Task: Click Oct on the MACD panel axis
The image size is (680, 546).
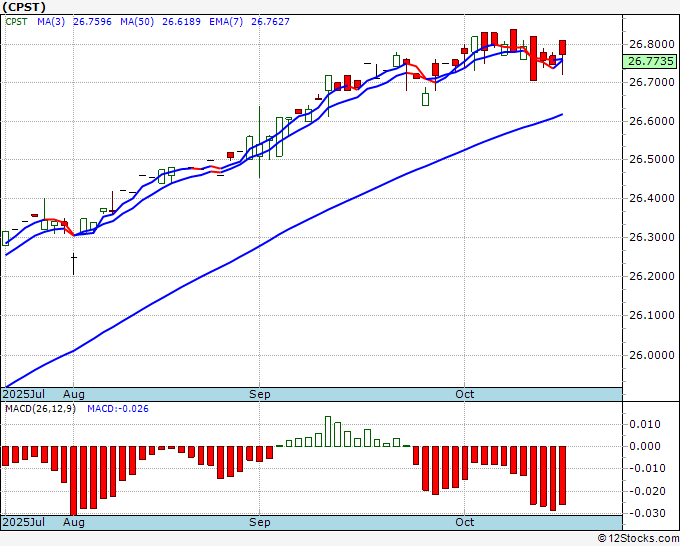Action: pyautogui.click(x=464, y=522)
